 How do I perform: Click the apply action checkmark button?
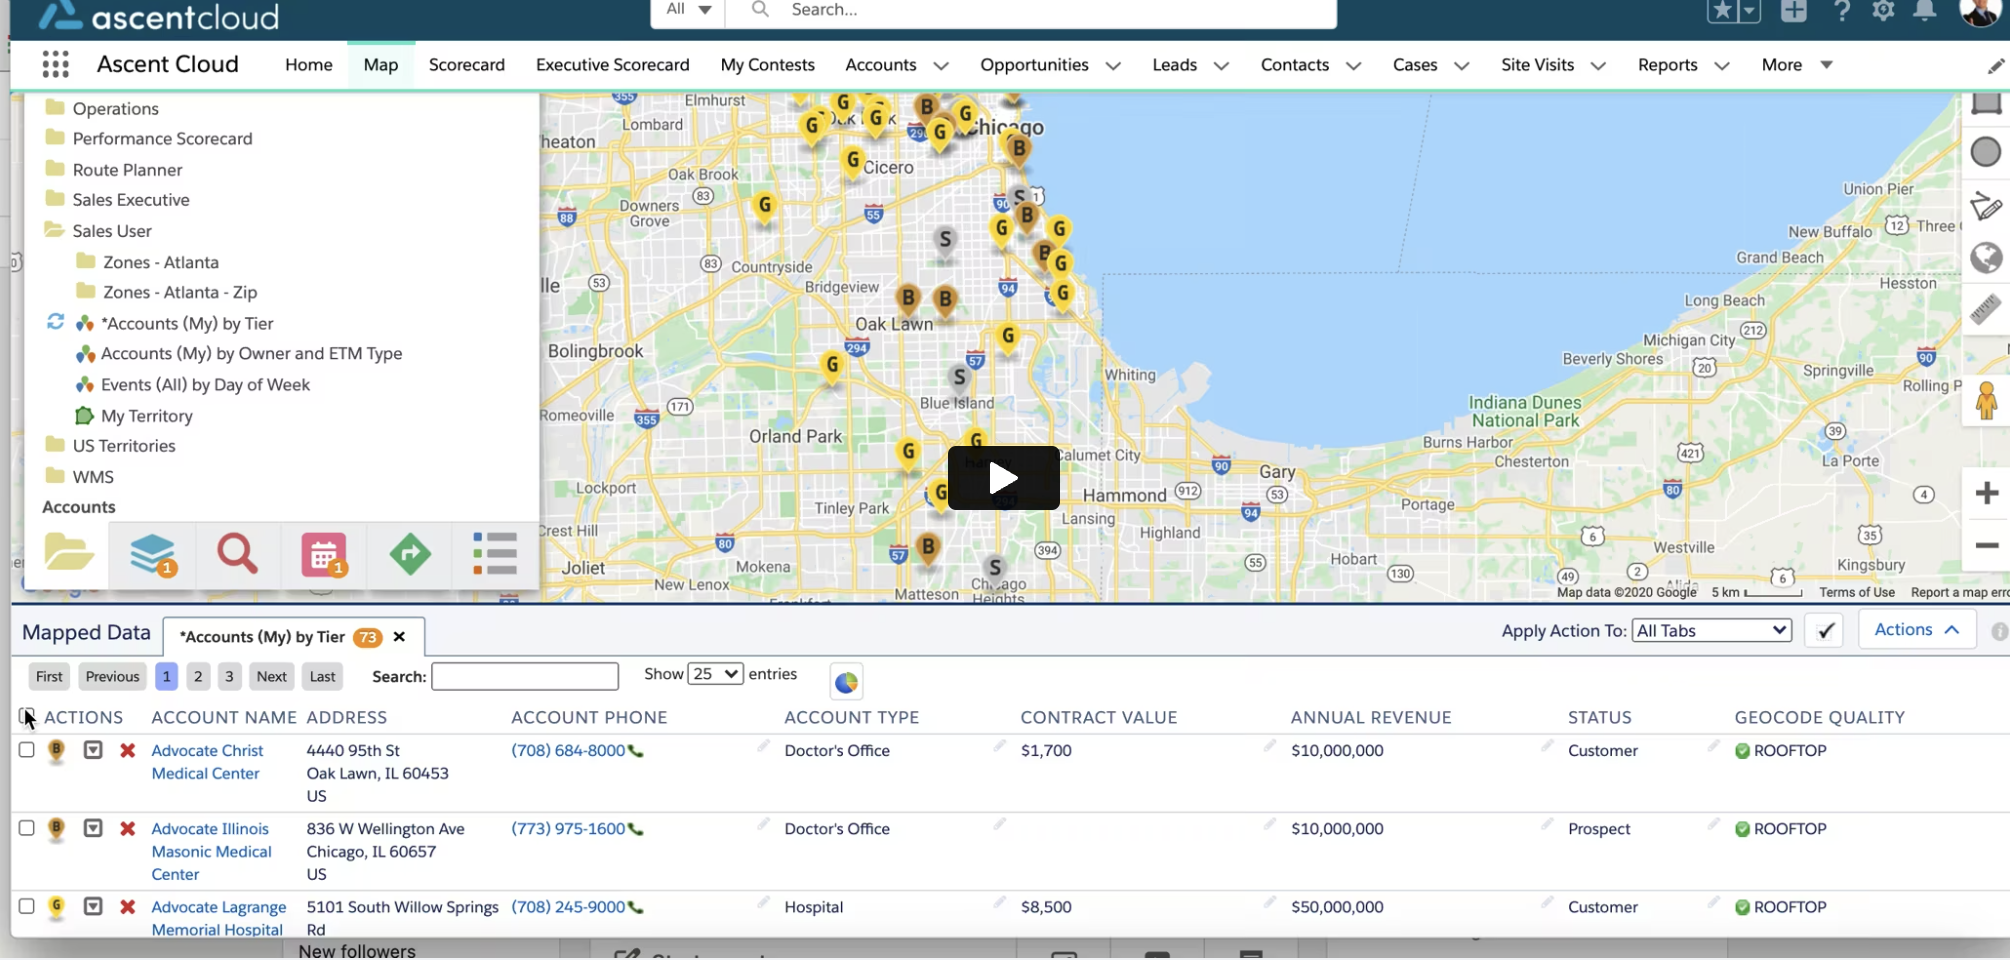[1825, 631]
